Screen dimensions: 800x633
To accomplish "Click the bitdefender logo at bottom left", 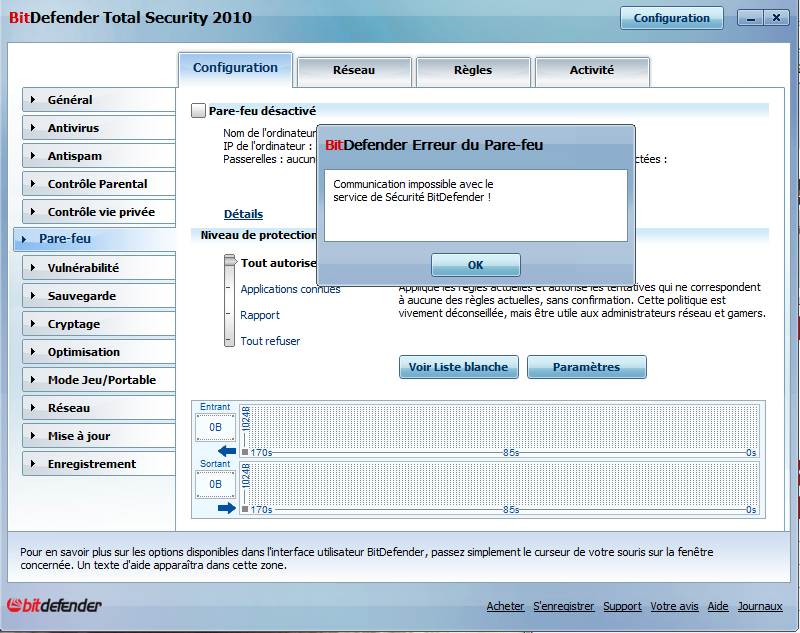I will [54, 605].
